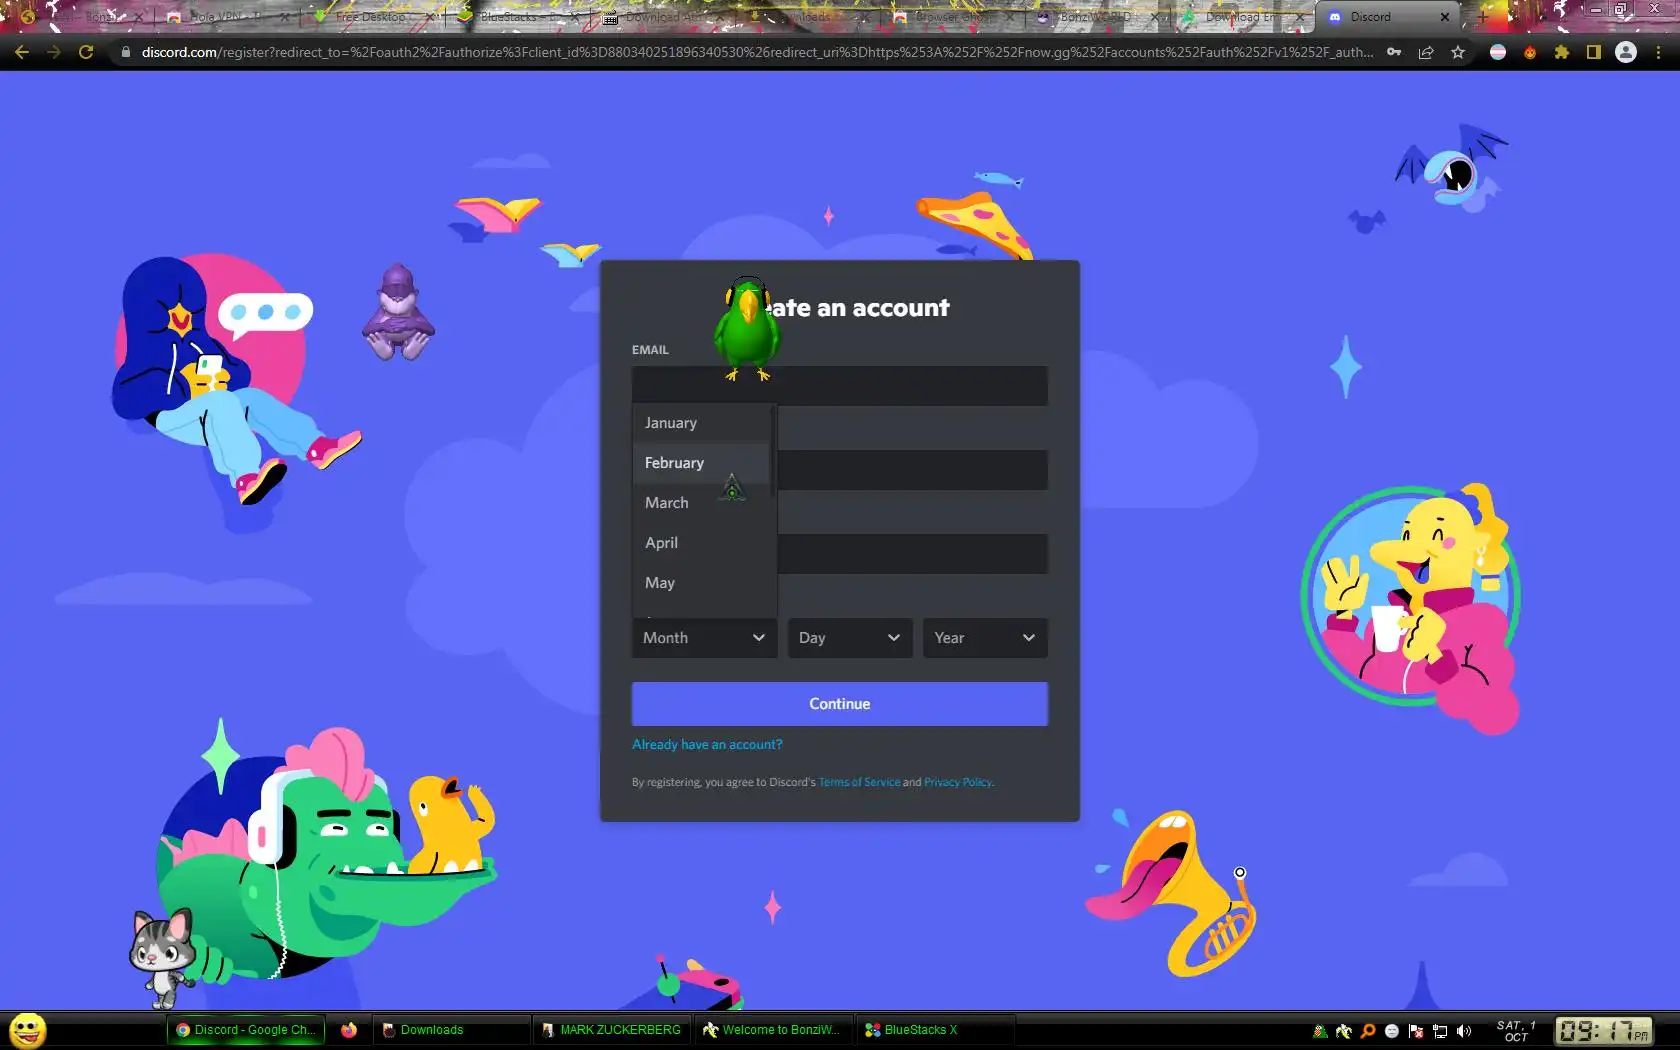Open the Month dropdown

click(x=704, y=638)
